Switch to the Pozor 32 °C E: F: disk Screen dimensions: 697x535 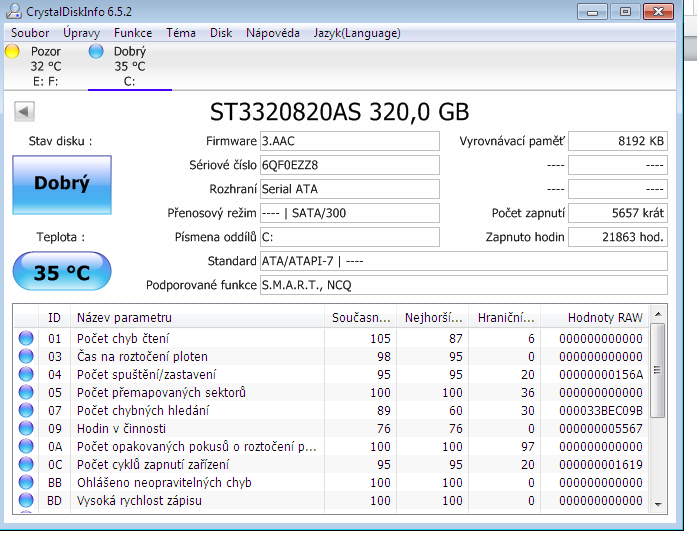[x=45, y=66]
